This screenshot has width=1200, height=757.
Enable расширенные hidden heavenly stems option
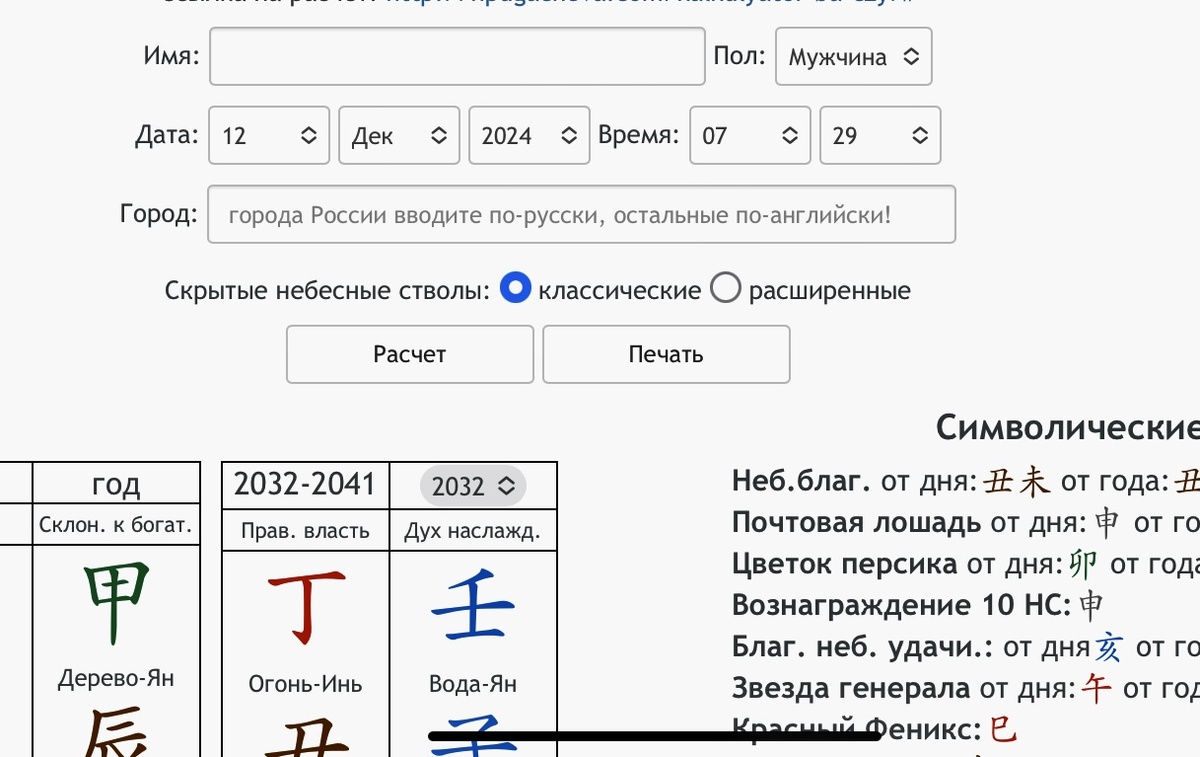tap(726, 288)
